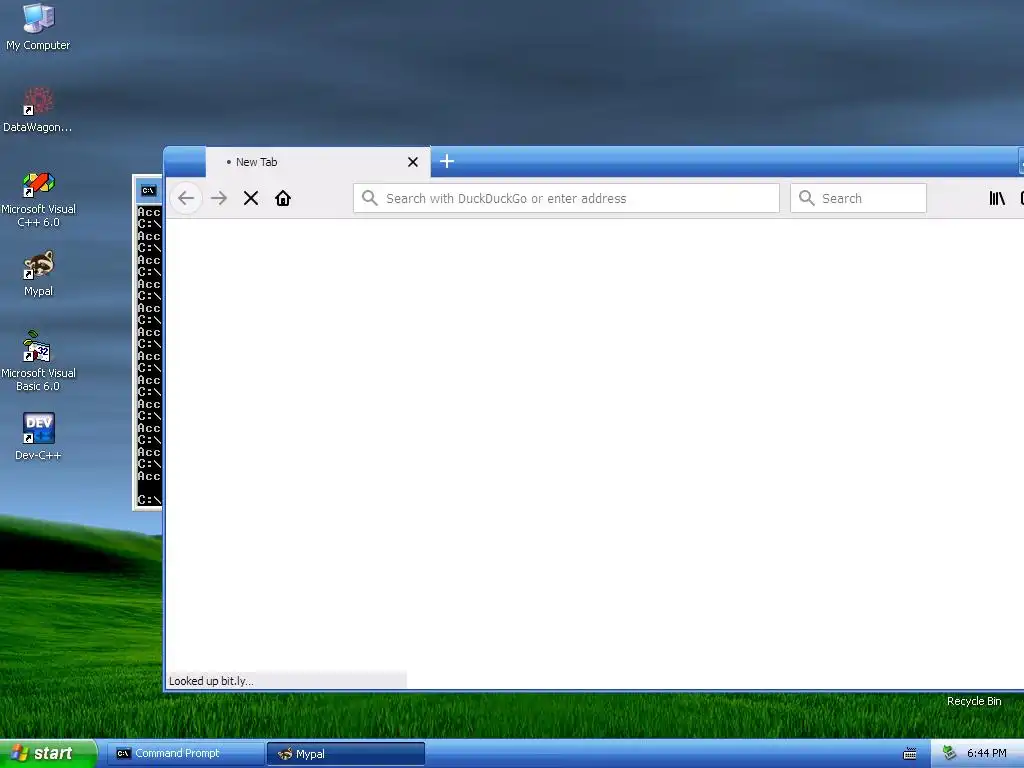Focus the DuckDuckGo address bar
Image resolution: width=1024 pixels, height=768 pixels.
click(566, 198)
